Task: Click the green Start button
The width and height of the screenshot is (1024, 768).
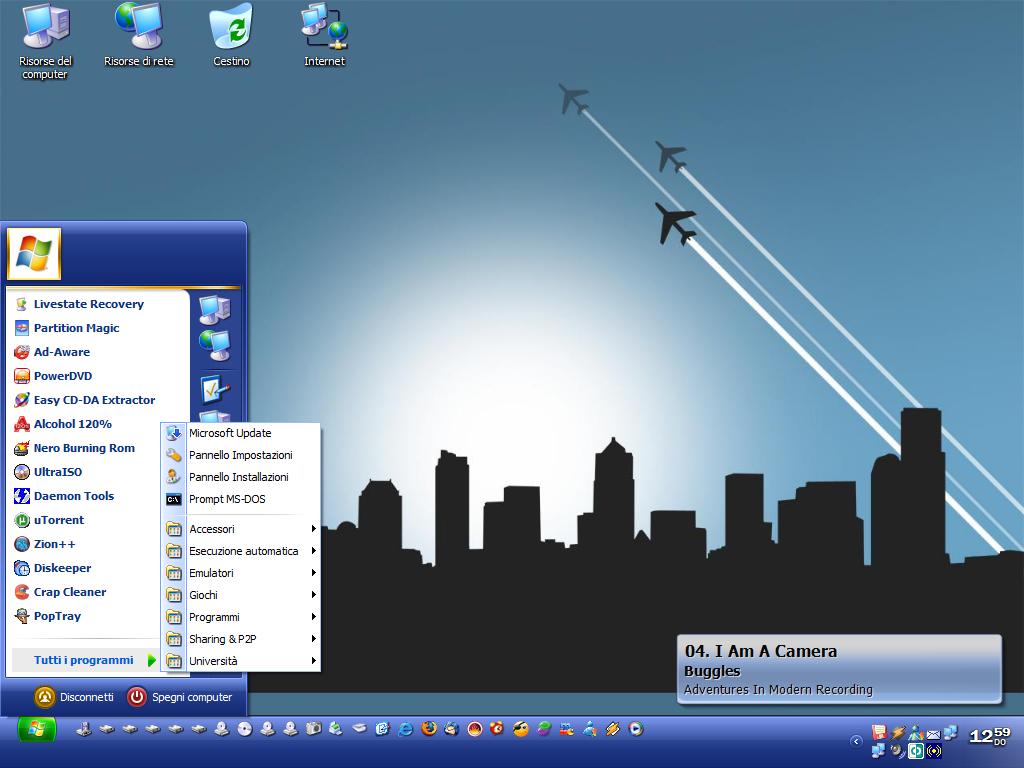Action: pos(37,729)
